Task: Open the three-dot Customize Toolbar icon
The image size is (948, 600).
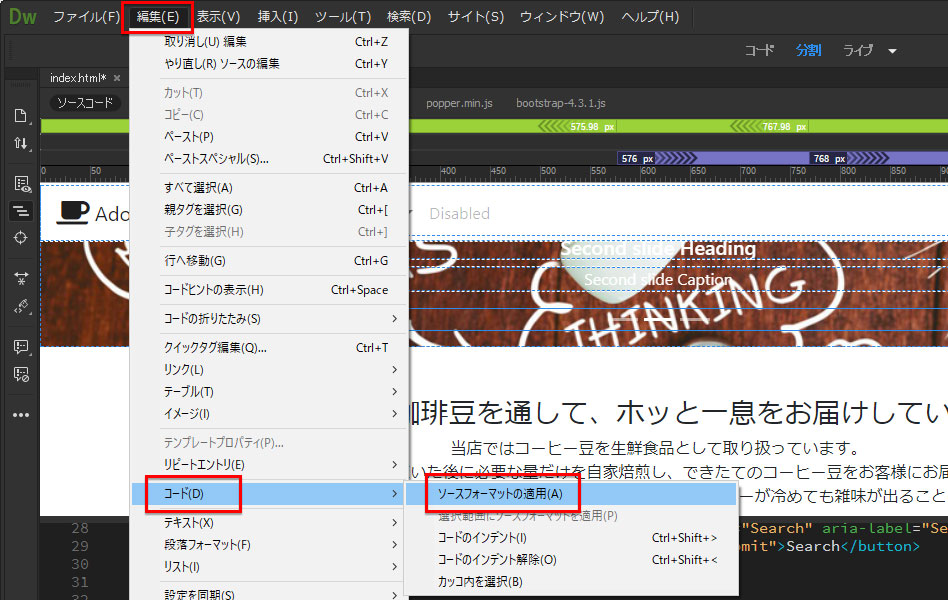Action: (x=20, y=414)
